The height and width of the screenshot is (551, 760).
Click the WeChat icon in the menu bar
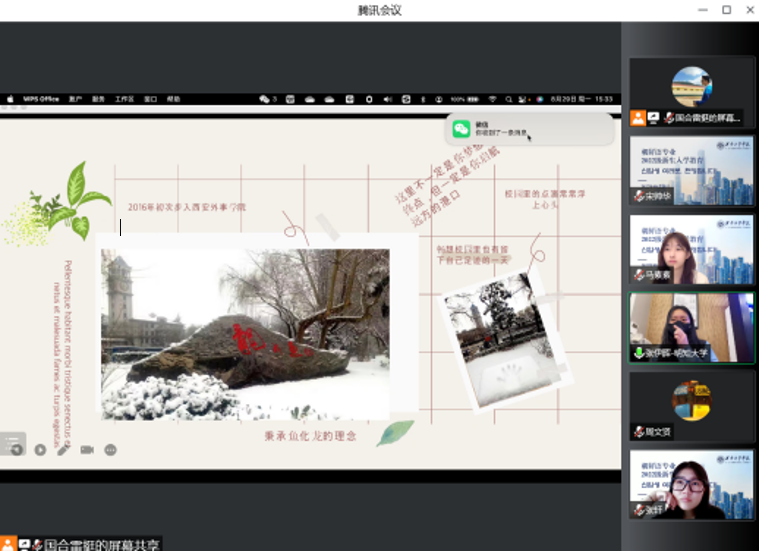pyautogui.click(x=265, y=99)
